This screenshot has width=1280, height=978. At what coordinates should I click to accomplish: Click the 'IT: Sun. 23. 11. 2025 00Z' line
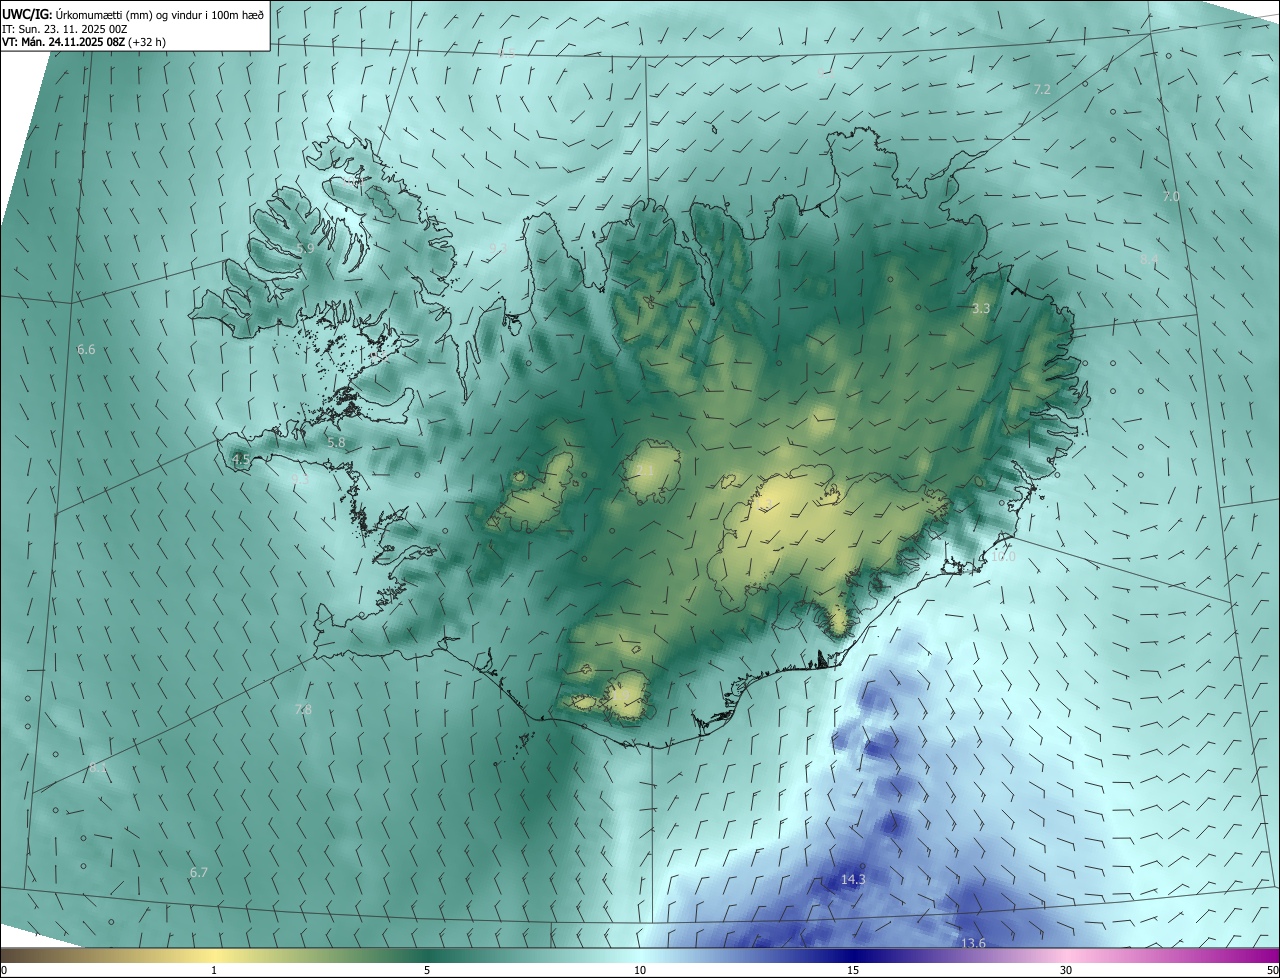(x=64, y=28)
